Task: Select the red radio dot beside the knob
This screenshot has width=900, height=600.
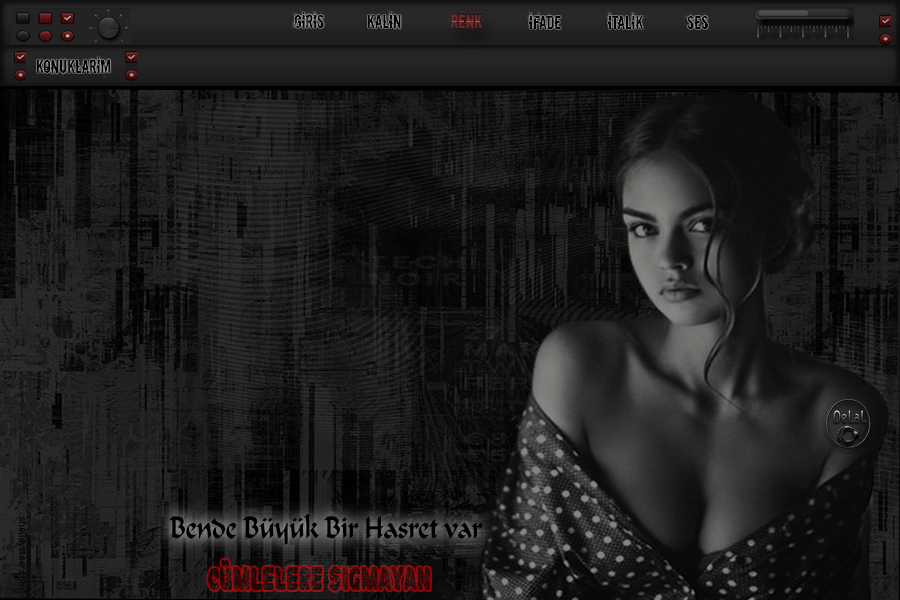Action: click(68, 36)
